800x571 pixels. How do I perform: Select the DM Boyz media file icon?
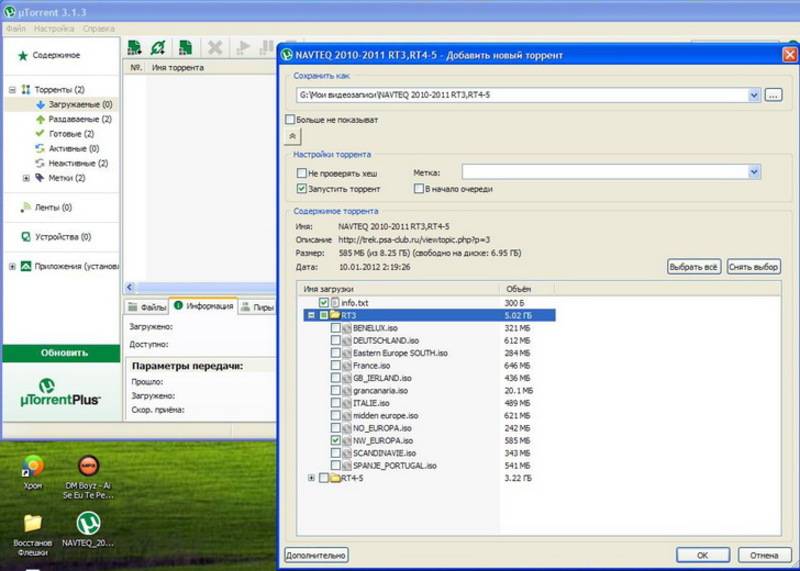tap(89, 468)
